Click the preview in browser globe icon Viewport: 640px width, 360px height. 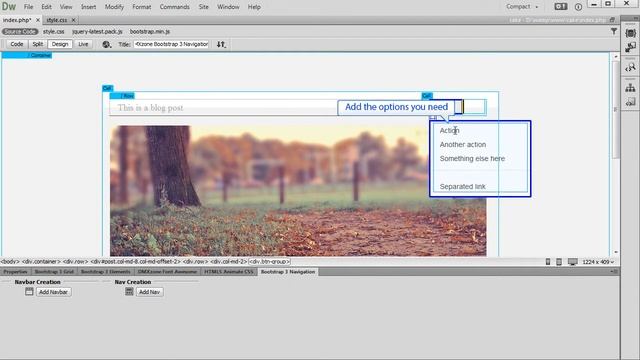107,44
